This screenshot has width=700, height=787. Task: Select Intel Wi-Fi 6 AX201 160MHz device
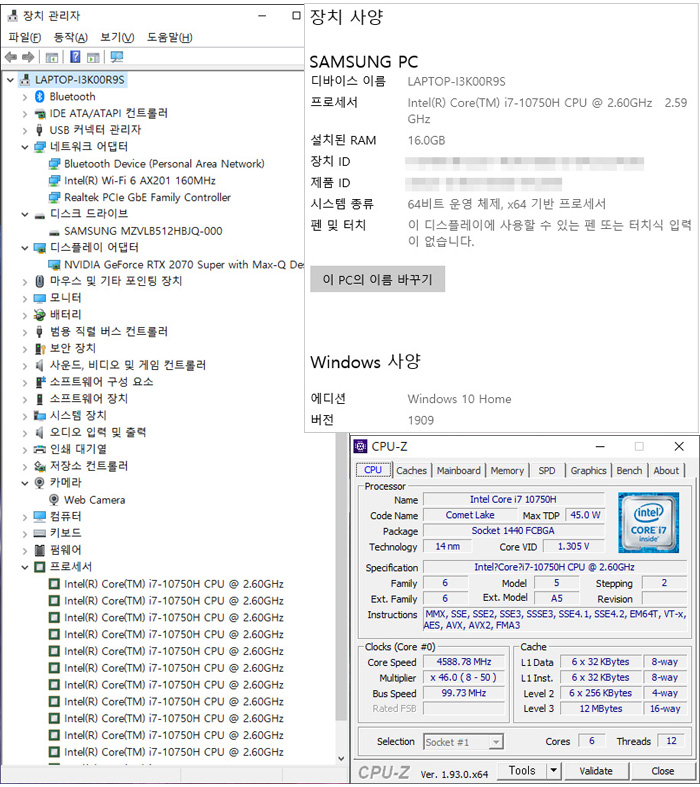pos(139,181)
